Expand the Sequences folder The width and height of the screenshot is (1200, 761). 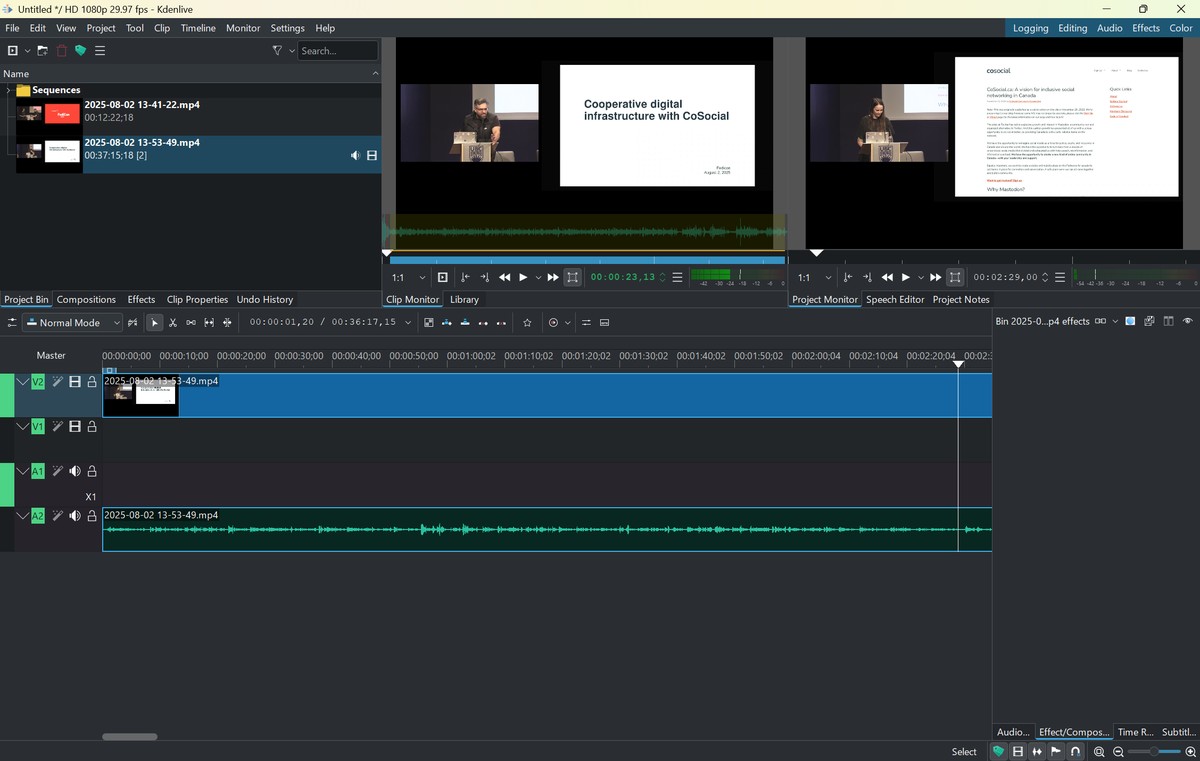click(8, 90)
